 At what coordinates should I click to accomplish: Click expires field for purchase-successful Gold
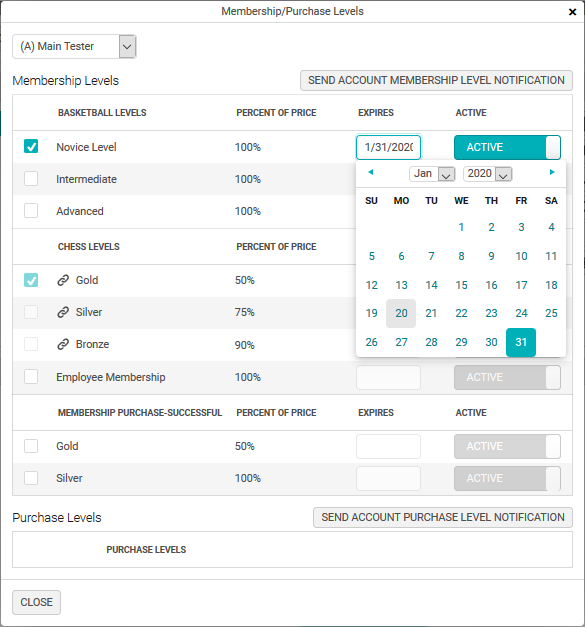pyautogui.click(x=388, y=446)
